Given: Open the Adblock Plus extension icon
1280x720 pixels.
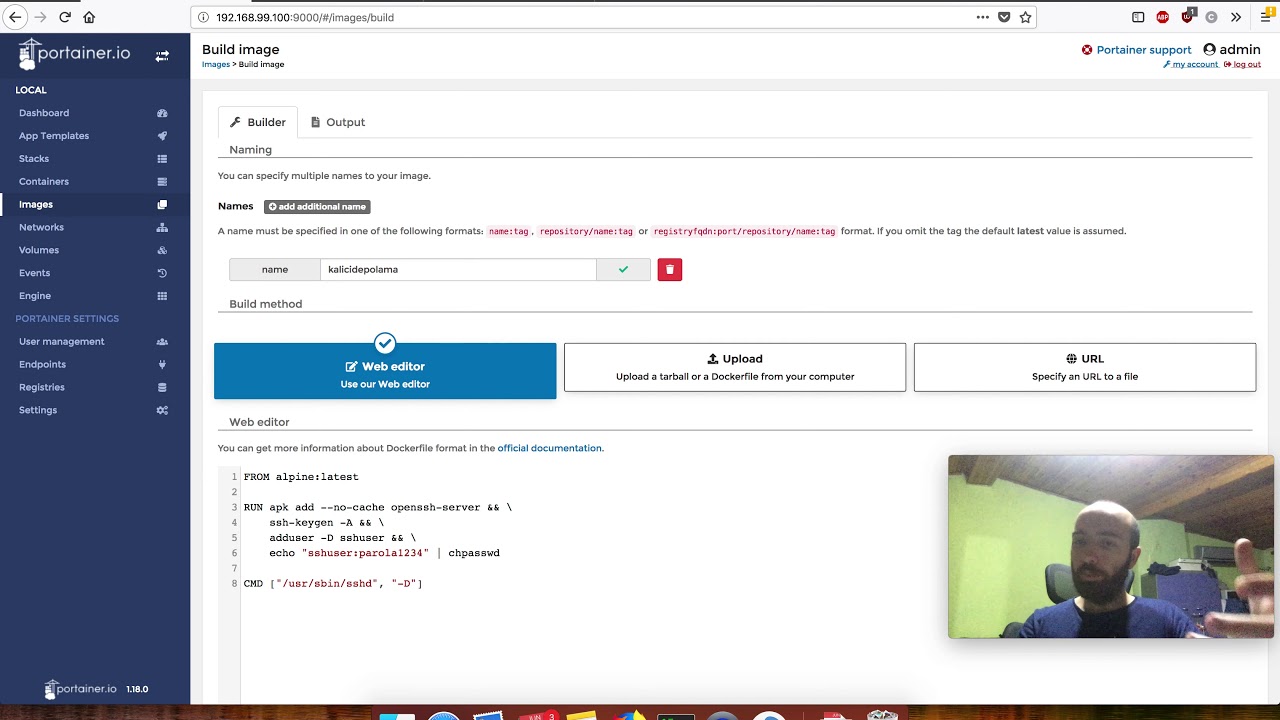Looking at the screenshot, I should [1162, 17].
